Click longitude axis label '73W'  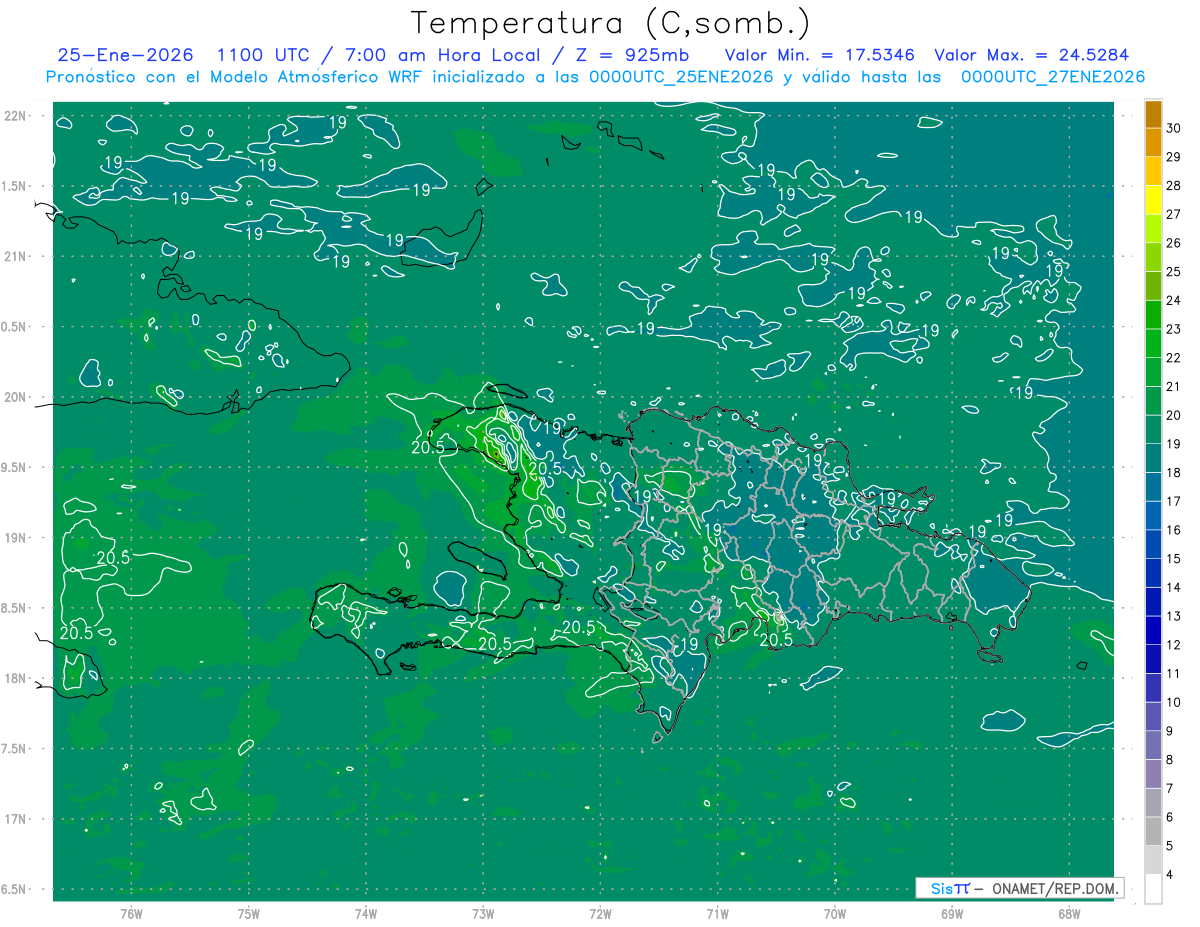[483, 914]
